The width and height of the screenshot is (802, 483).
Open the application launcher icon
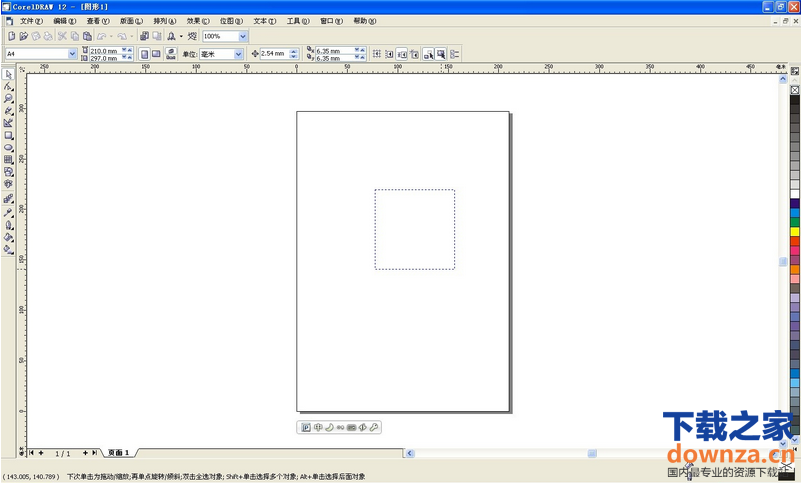(x=171, y=36)
